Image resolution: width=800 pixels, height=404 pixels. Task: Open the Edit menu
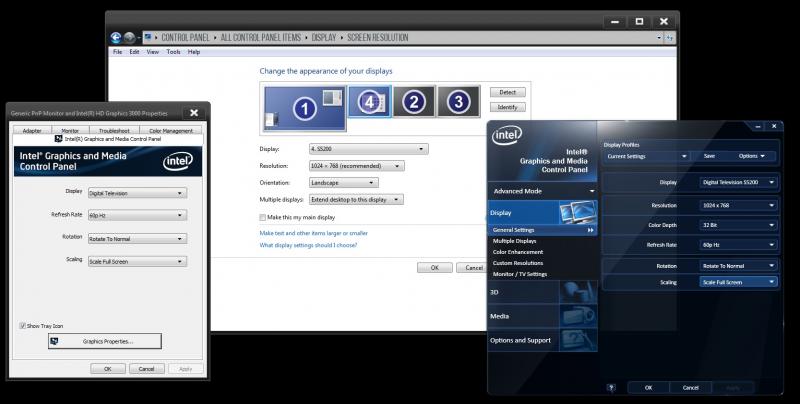point(134,52)
